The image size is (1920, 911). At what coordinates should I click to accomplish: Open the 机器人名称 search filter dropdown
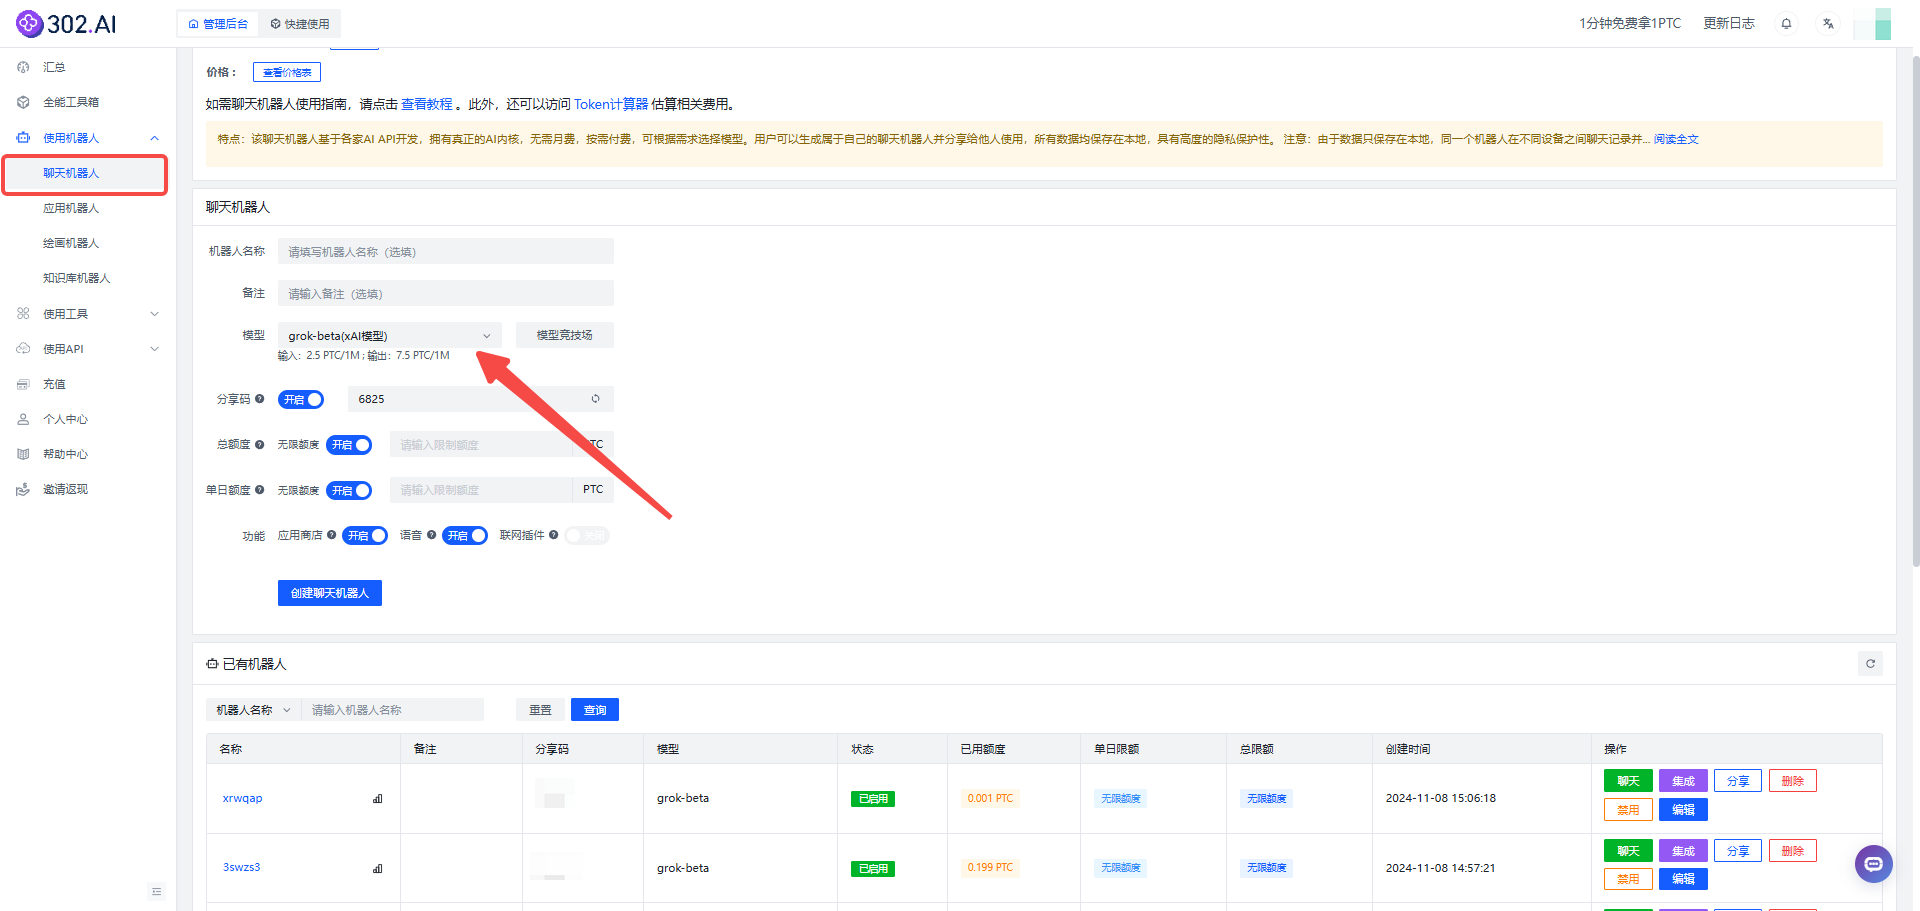click(x=253, y=710)
